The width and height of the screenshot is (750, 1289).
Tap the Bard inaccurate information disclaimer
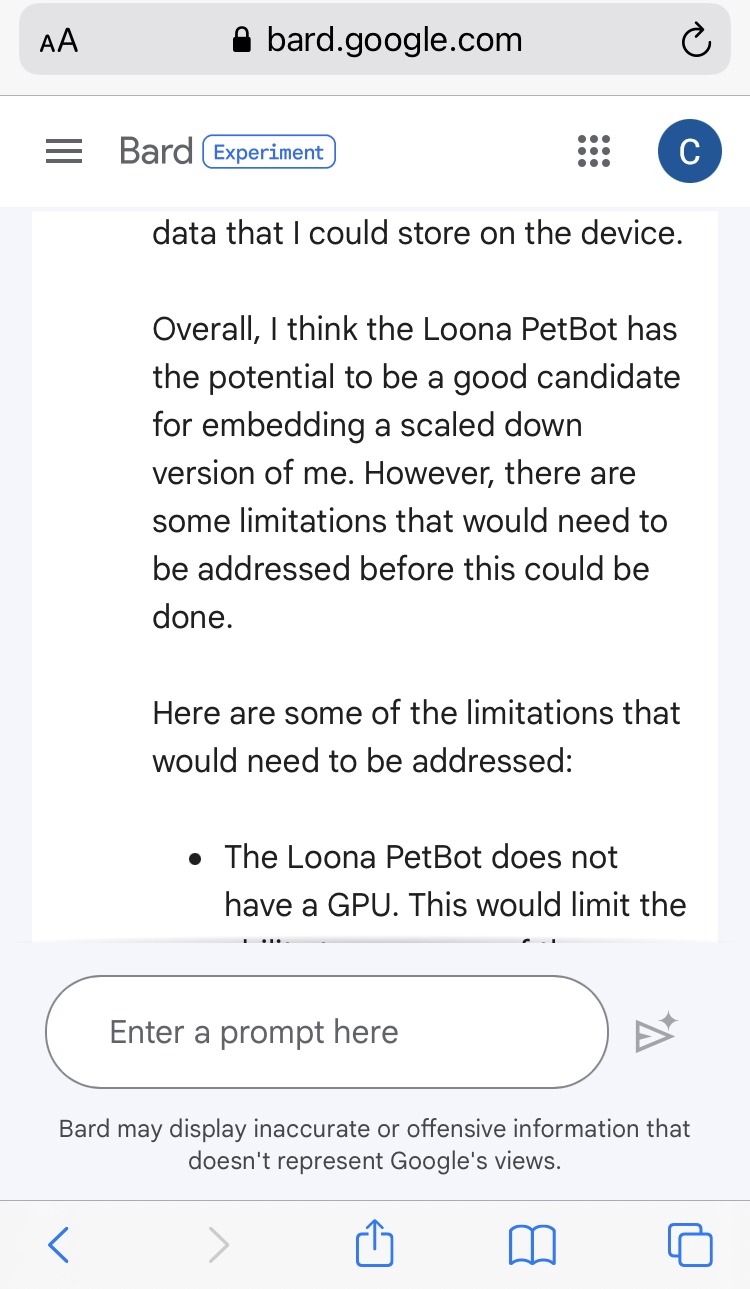click(375, 1145)
